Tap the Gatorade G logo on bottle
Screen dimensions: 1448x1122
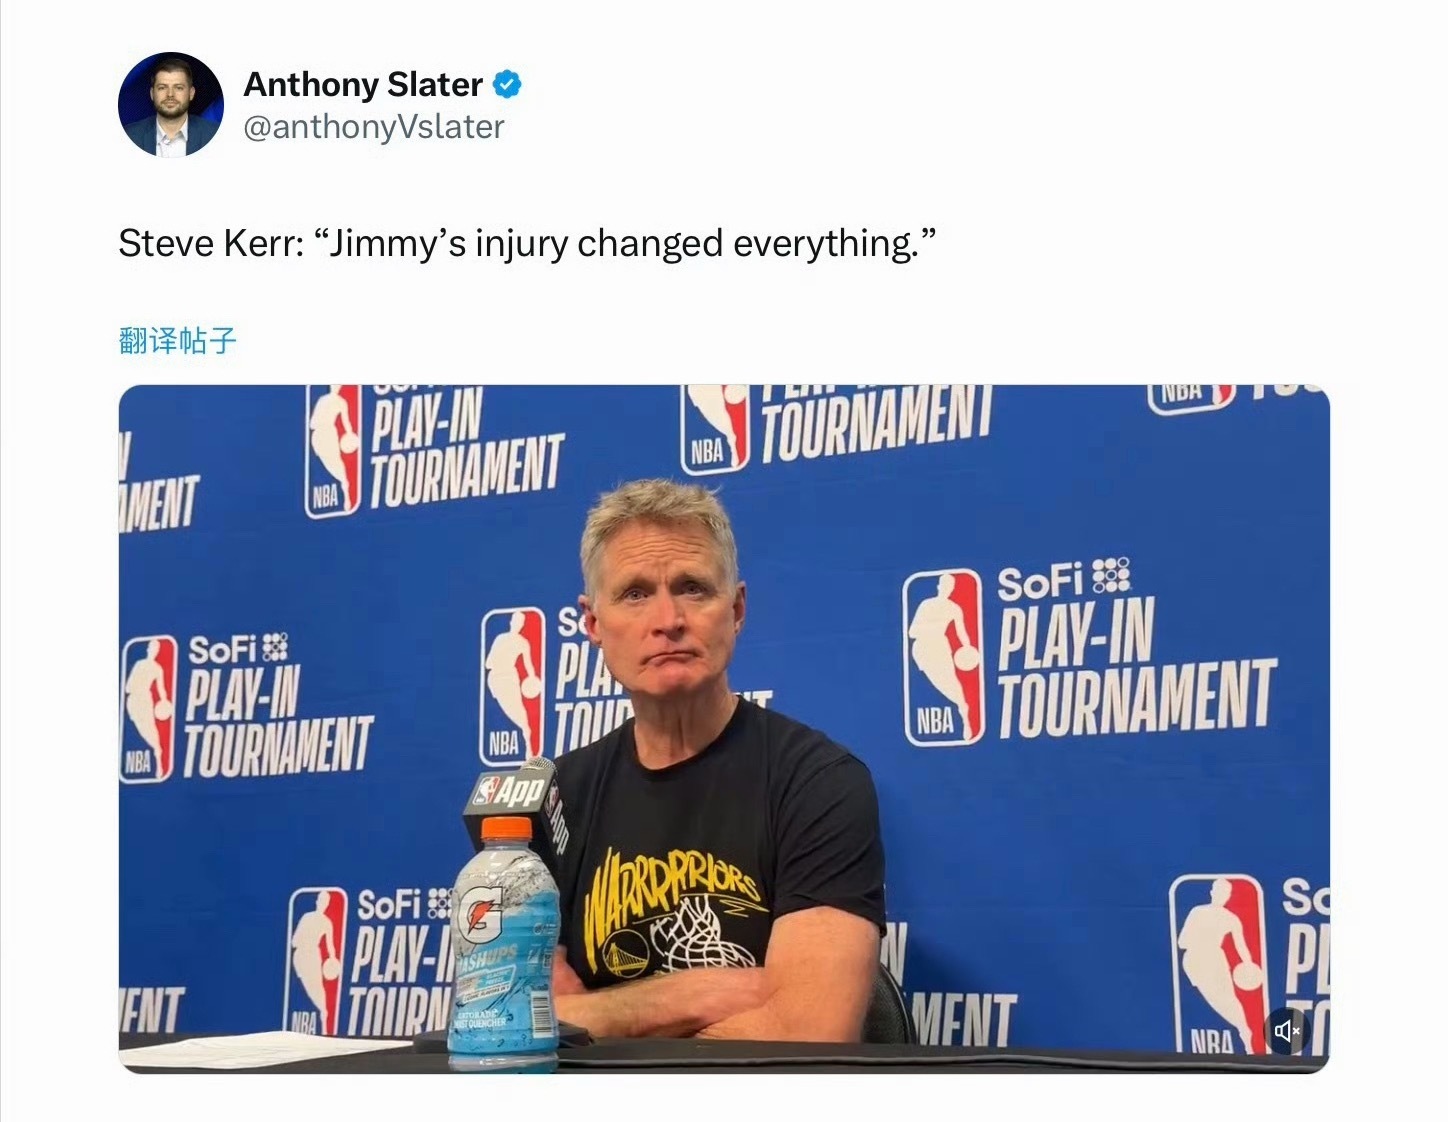pos(479,913)
